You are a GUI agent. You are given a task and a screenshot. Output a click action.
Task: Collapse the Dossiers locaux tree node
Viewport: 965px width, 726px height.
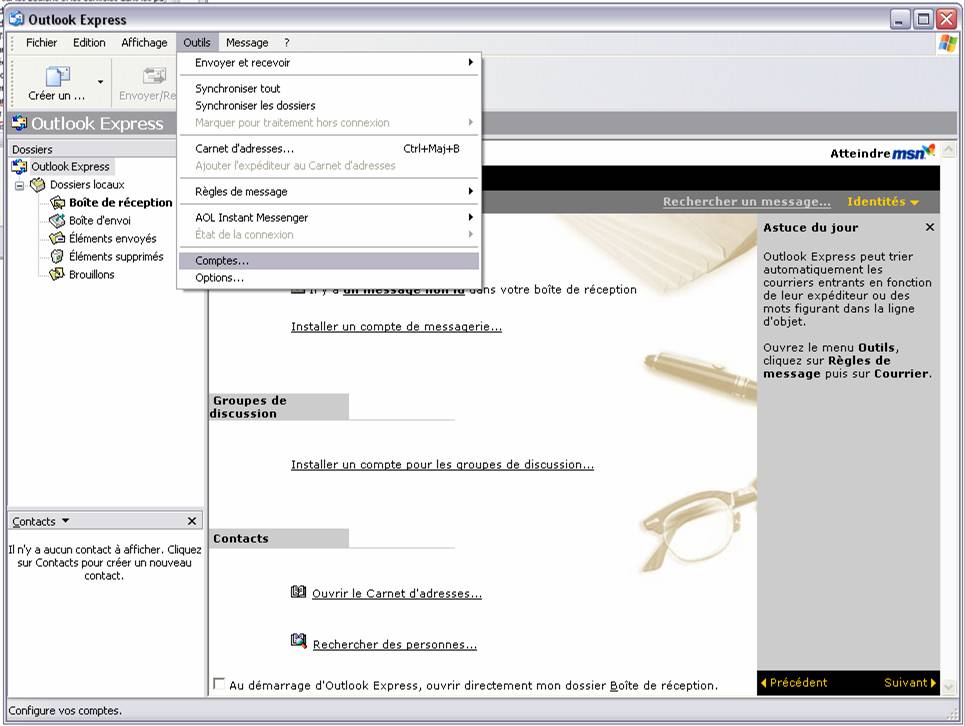(20, 185)
